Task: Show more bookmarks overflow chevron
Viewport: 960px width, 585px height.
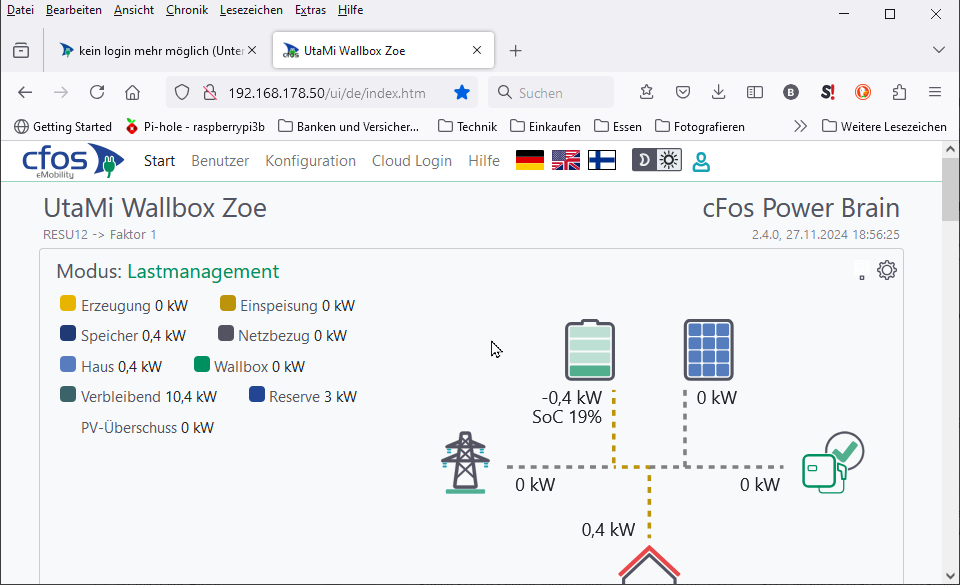Action: (800, 127)
